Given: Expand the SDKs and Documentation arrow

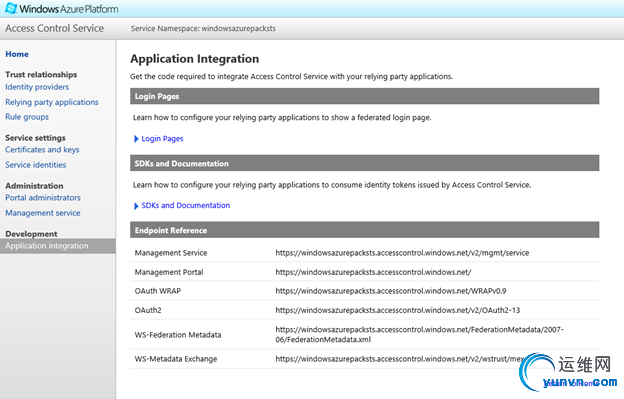Looking at the screenshot, I should [136, 206].
